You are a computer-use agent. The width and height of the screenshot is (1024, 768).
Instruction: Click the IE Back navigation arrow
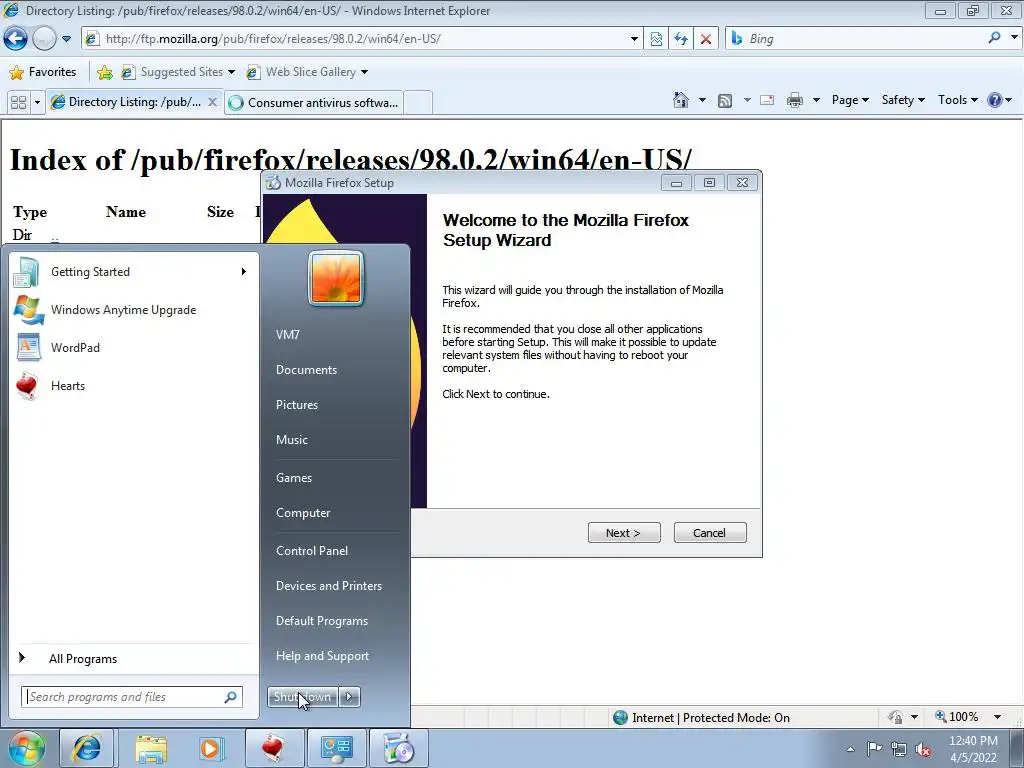pos(16,39)
